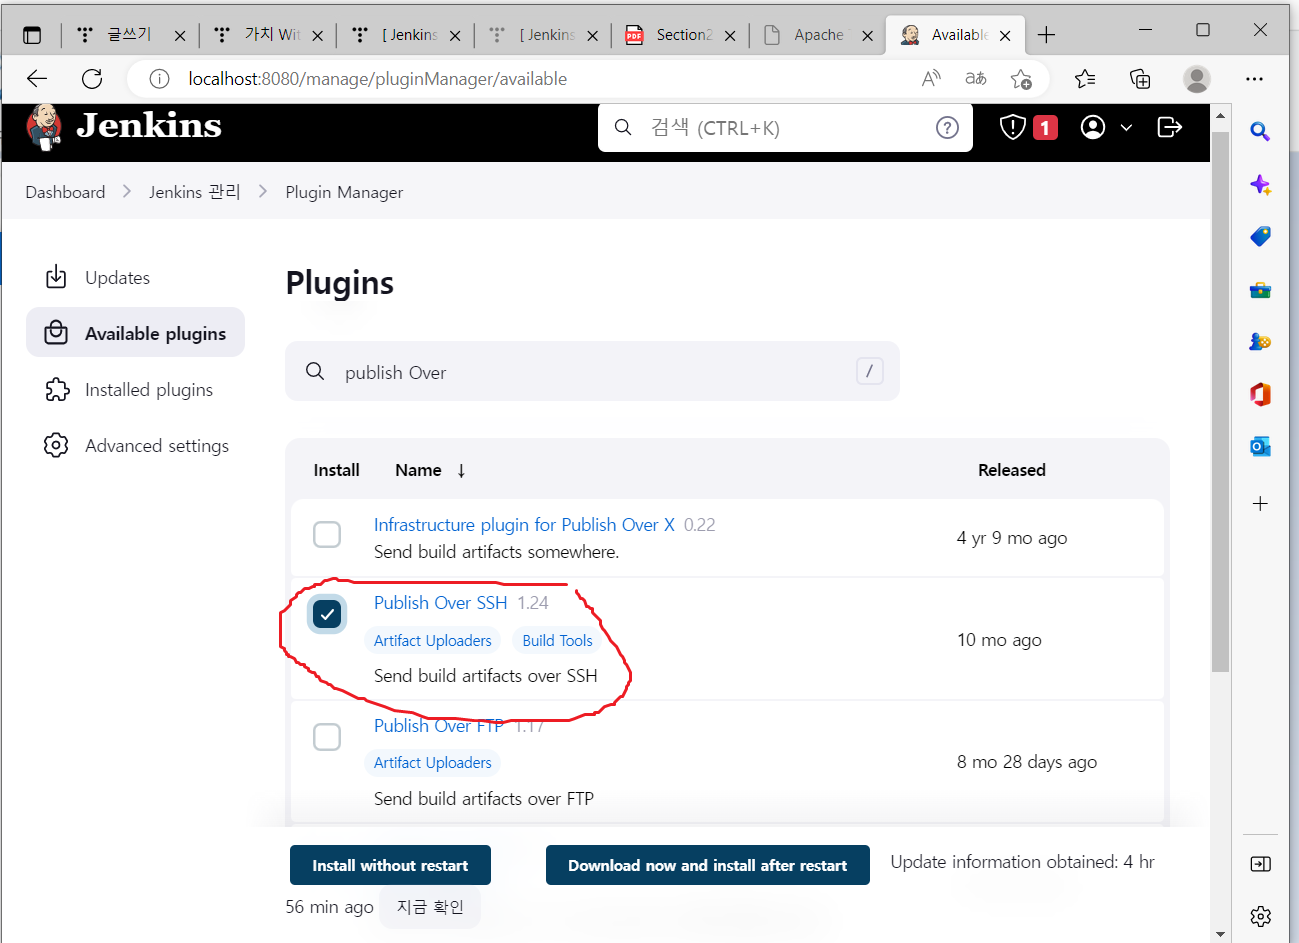Focus the Jenkins 검색 search box
Screen dimensions: 1299x943
pos(785,127)
